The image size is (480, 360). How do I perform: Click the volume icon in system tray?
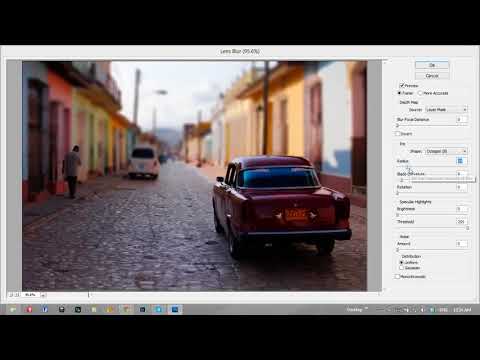click(x=422, y=310)
